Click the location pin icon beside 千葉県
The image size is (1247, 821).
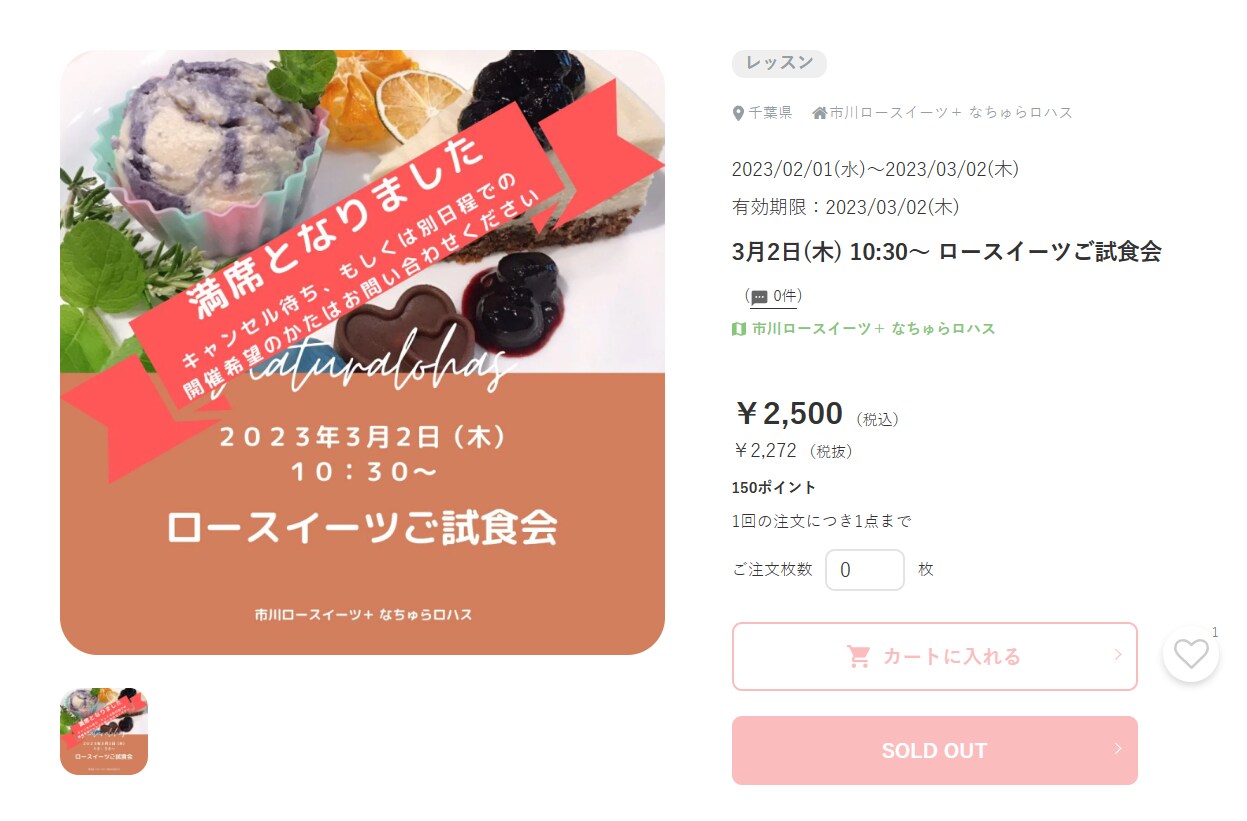(738, 113)
